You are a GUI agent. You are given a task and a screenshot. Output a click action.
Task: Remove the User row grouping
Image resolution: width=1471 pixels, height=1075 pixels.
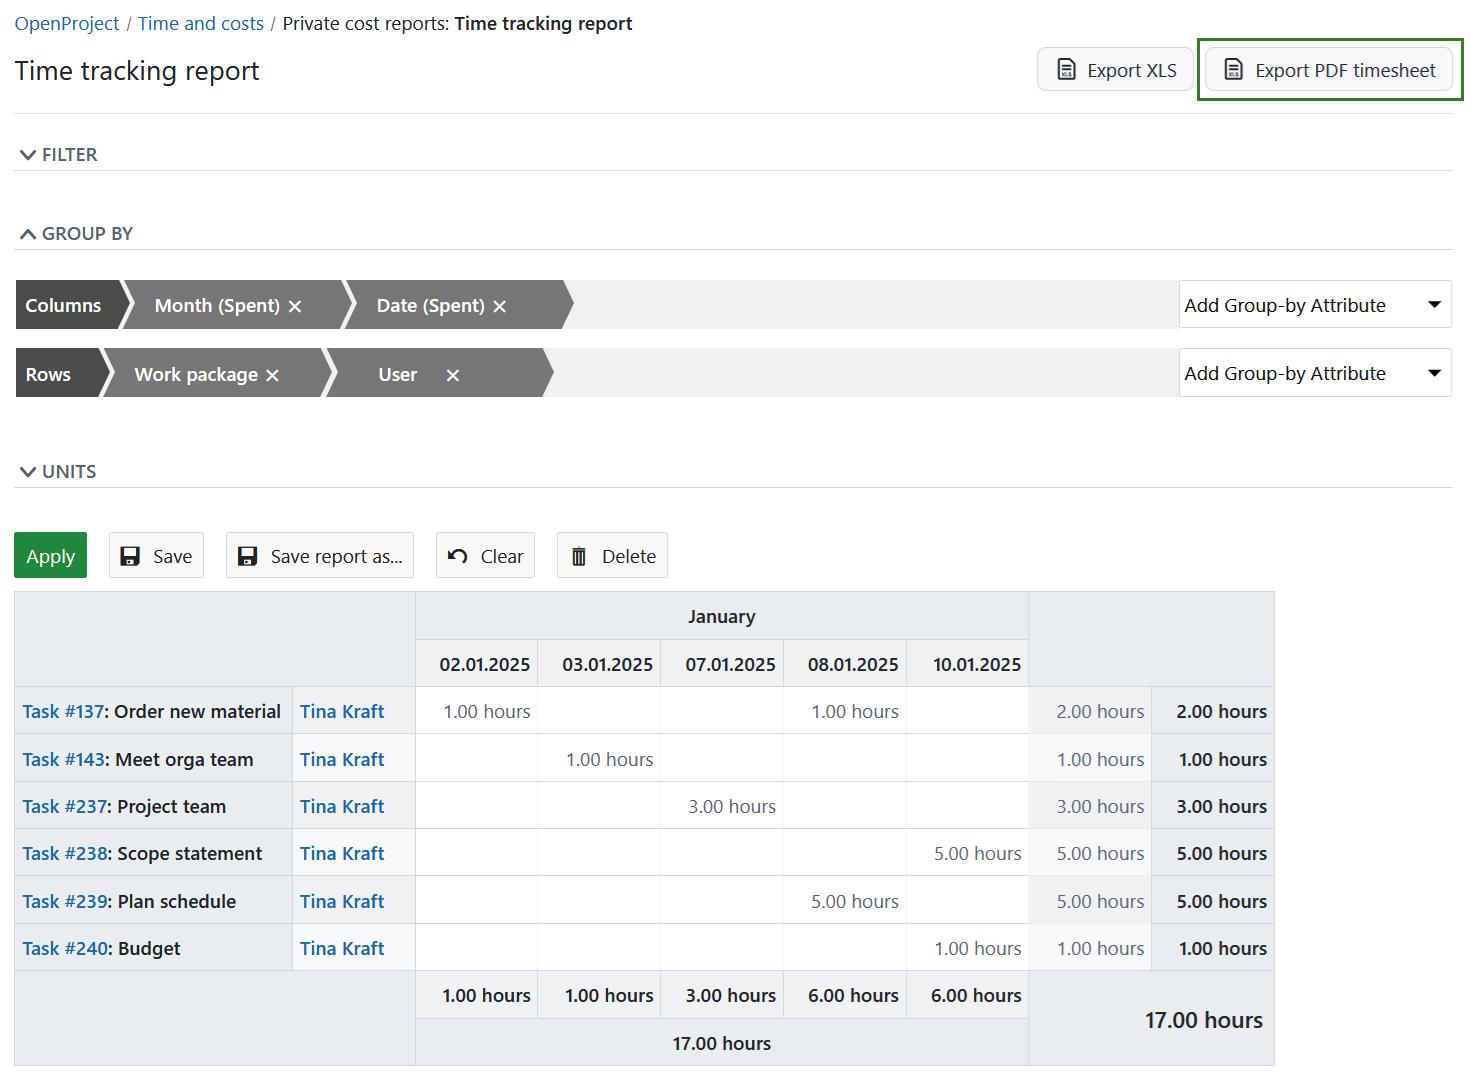452,375
